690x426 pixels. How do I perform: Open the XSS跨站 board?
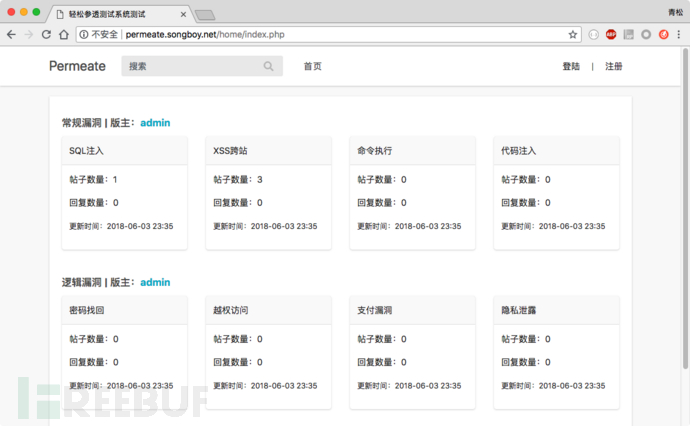point(231,151)
